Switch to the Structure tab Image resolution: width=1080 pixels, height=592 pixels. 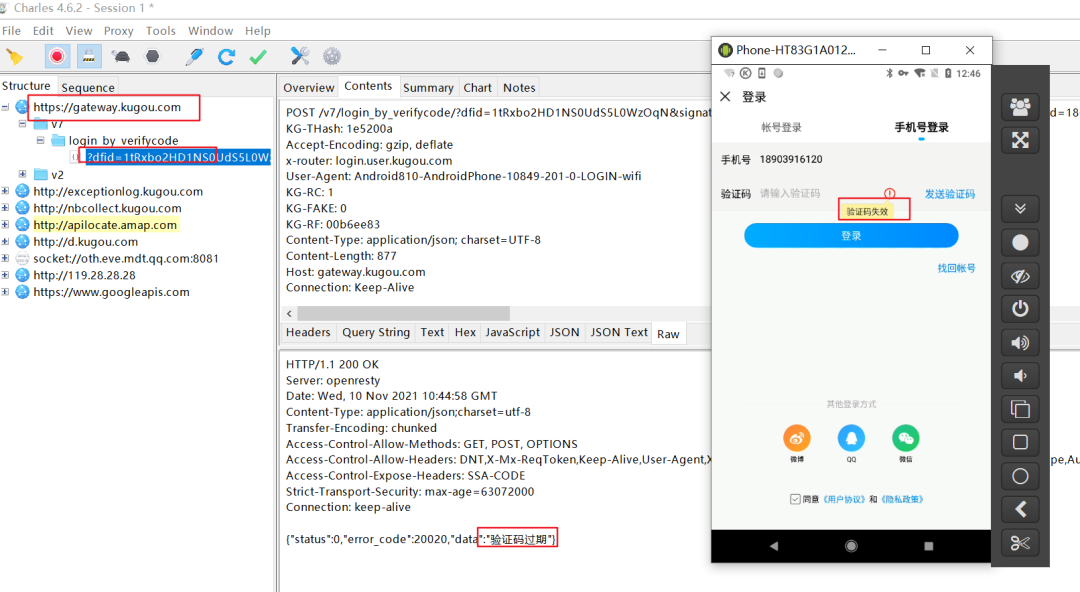26,86
